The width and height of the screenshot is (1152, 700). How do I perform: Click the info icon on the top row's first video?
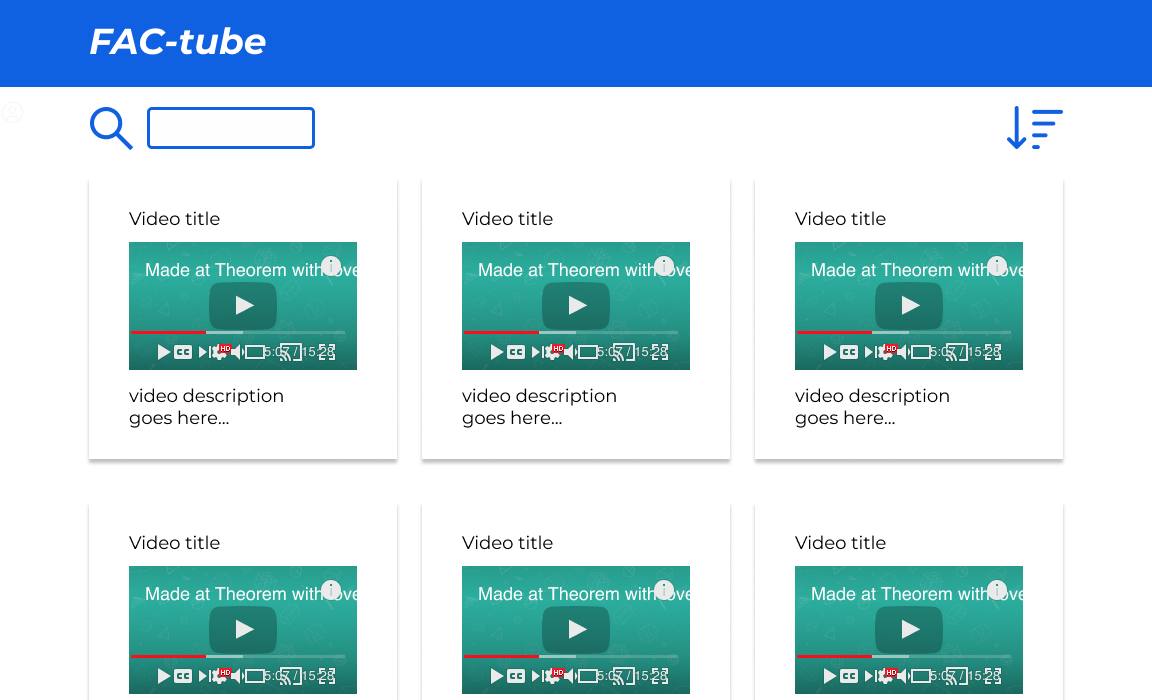click(x=331, y=266)
